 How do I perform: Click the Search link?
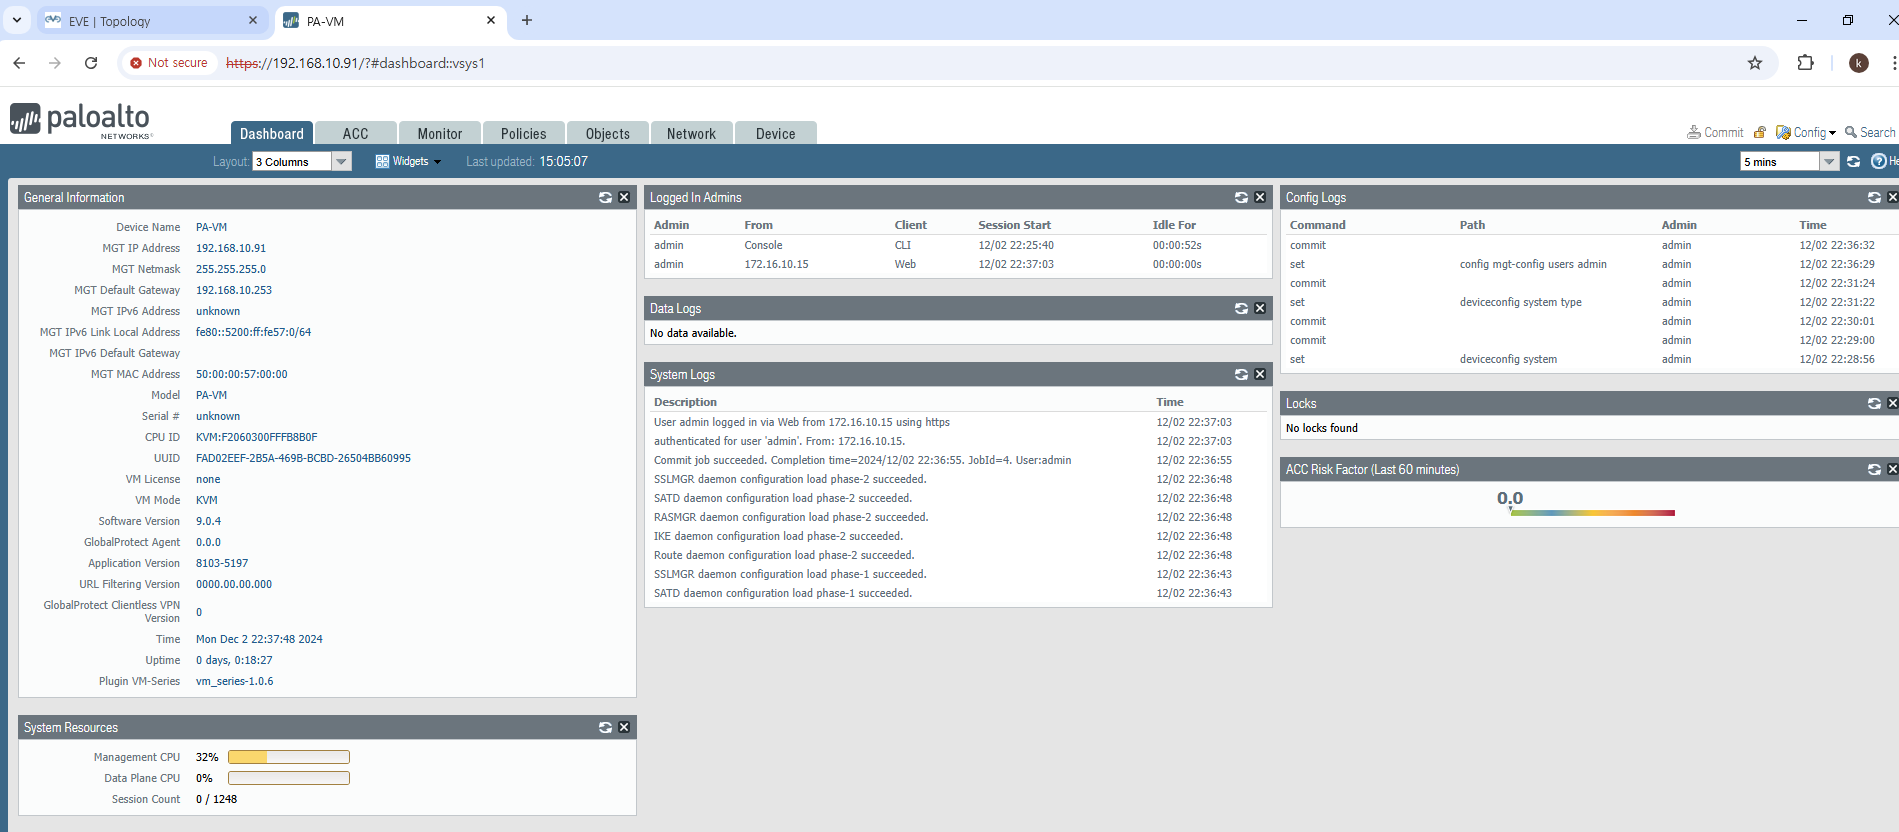tap(1870, 132)
